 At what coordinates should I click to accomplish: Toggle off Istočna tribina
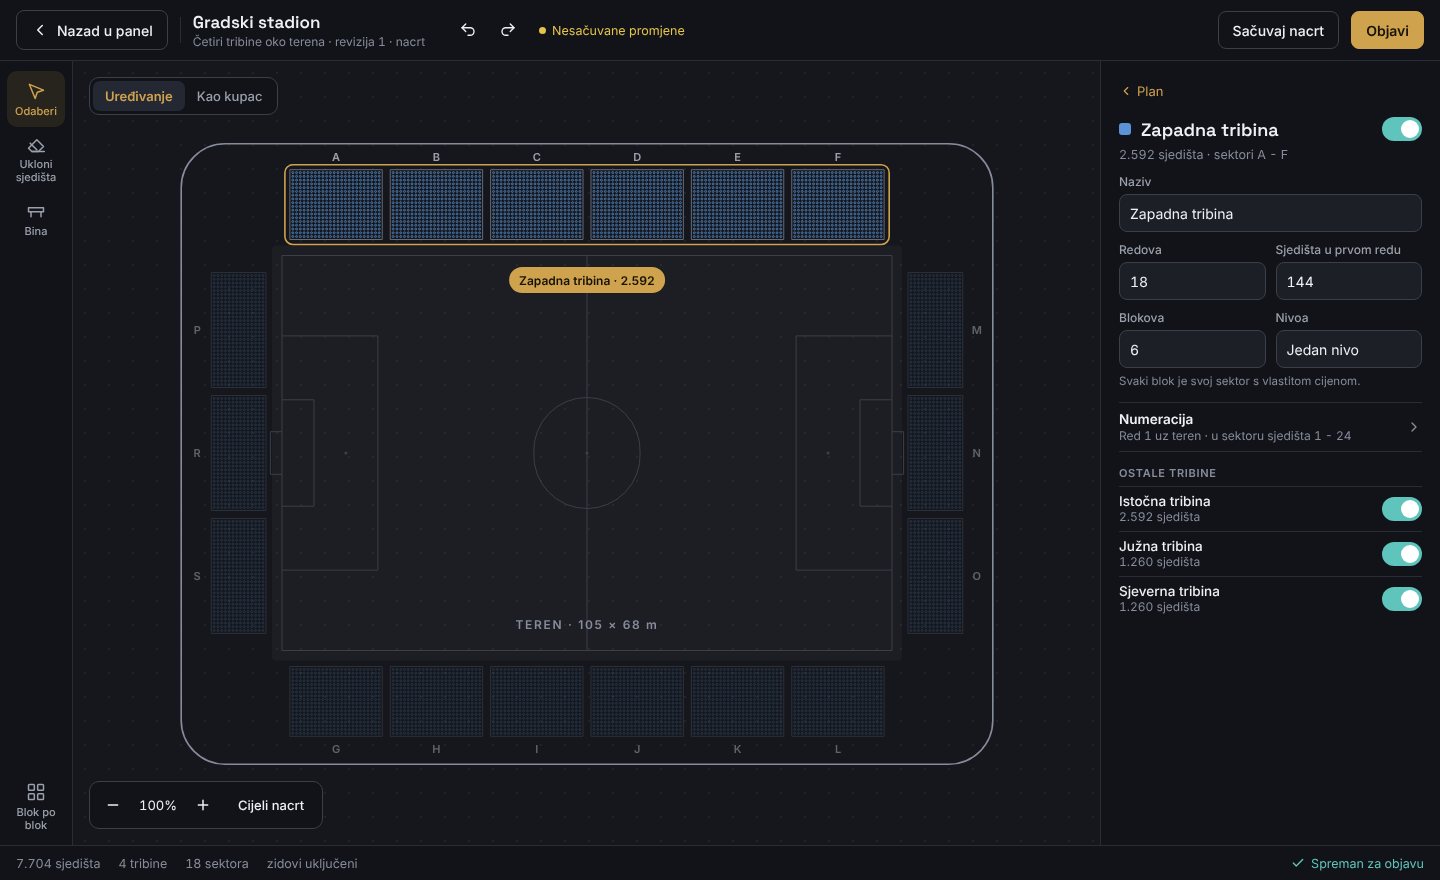click(1401, 509)
